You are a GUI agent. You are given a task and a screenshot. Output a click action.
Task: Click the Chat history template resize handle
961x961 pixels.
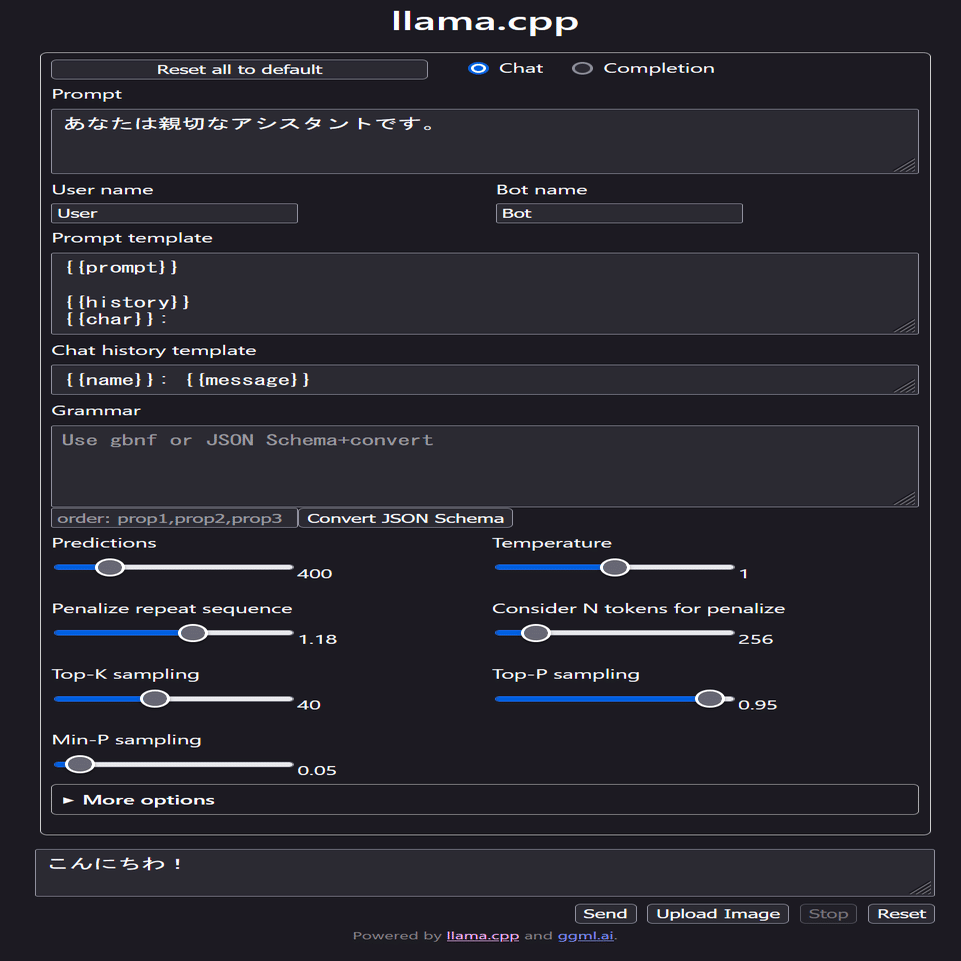point(906,385)
